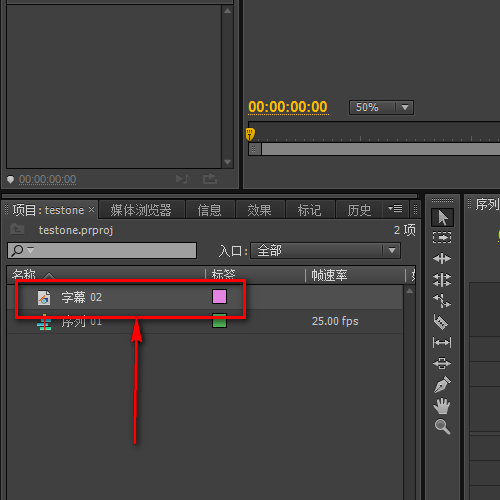Click the play audio icon in preview area
Image resolution: width=500 pixels, height=500 pixels.
[x=183, y=179]
